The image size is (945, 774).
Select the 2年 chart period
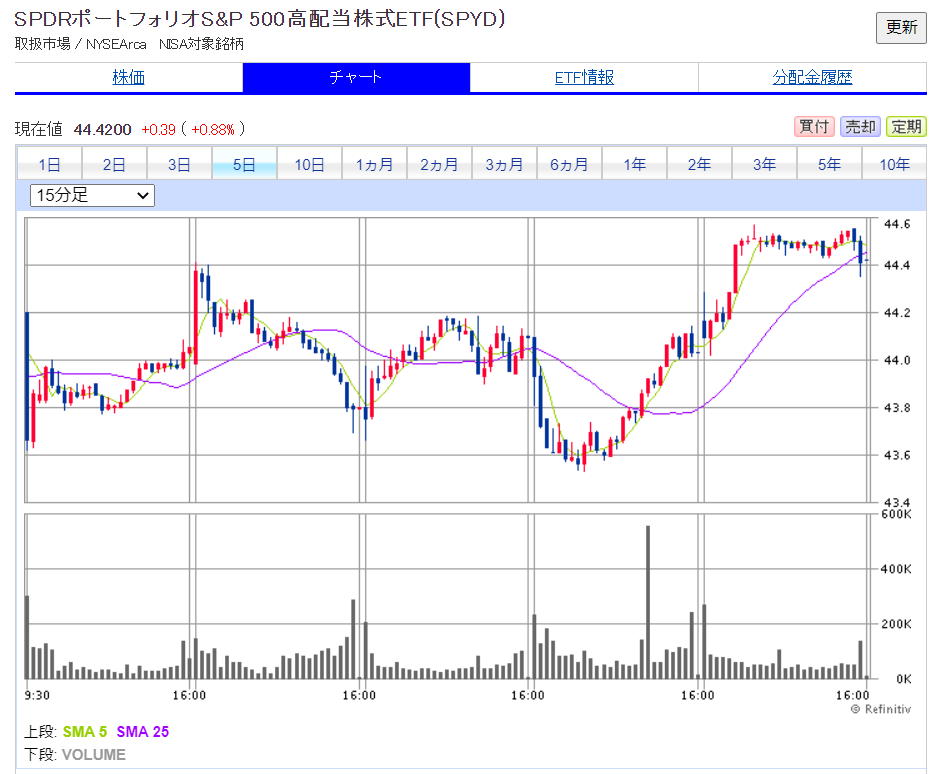pos(700,164)
